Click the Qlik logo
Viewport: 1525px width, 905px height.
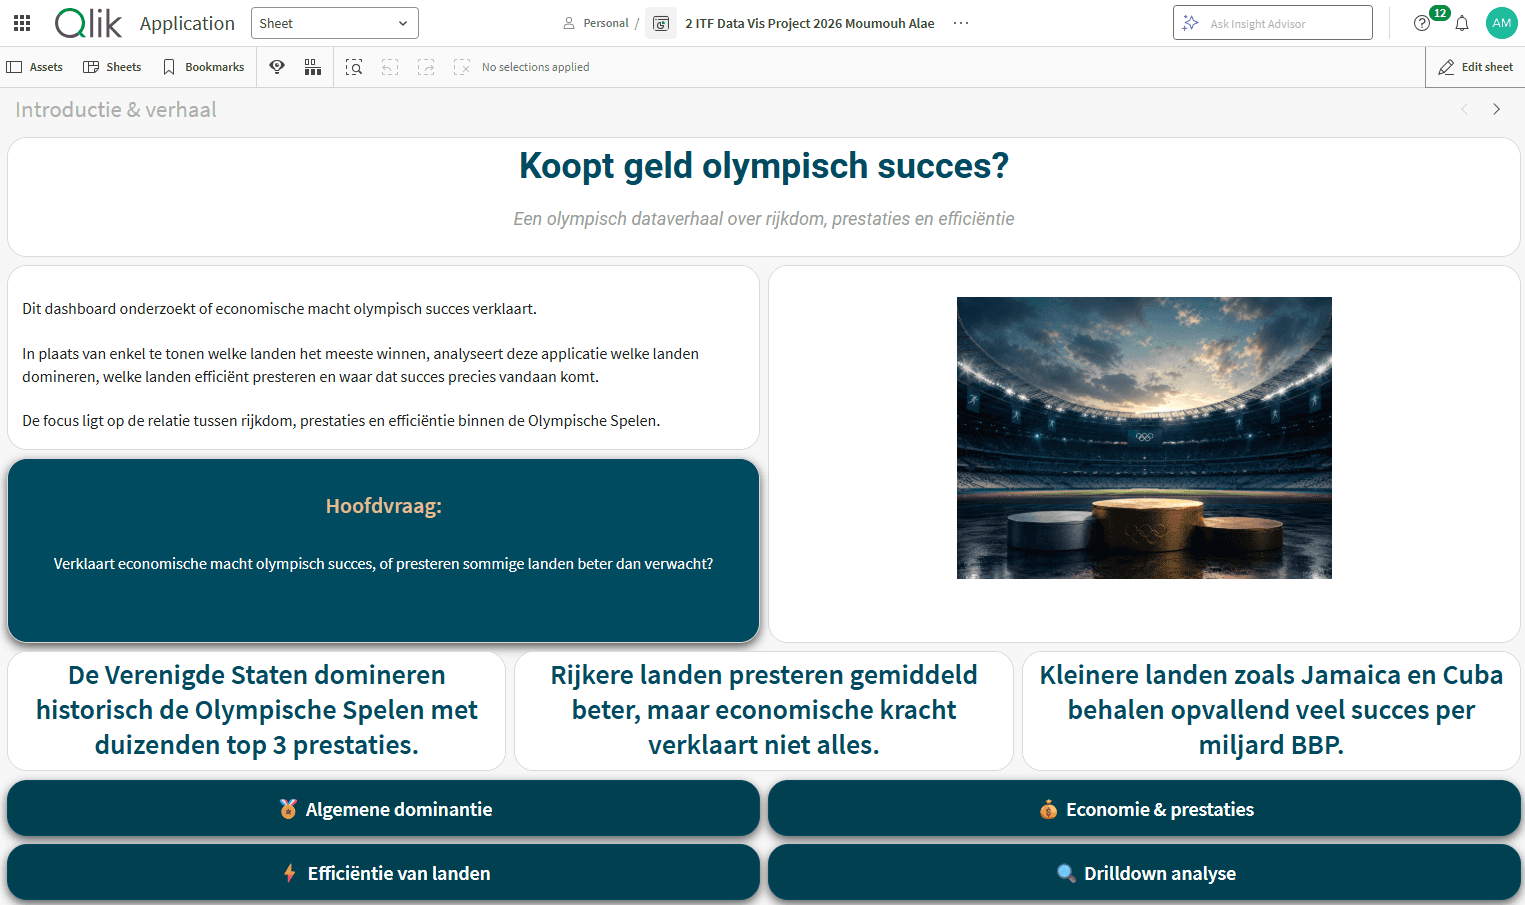[88, 23]
